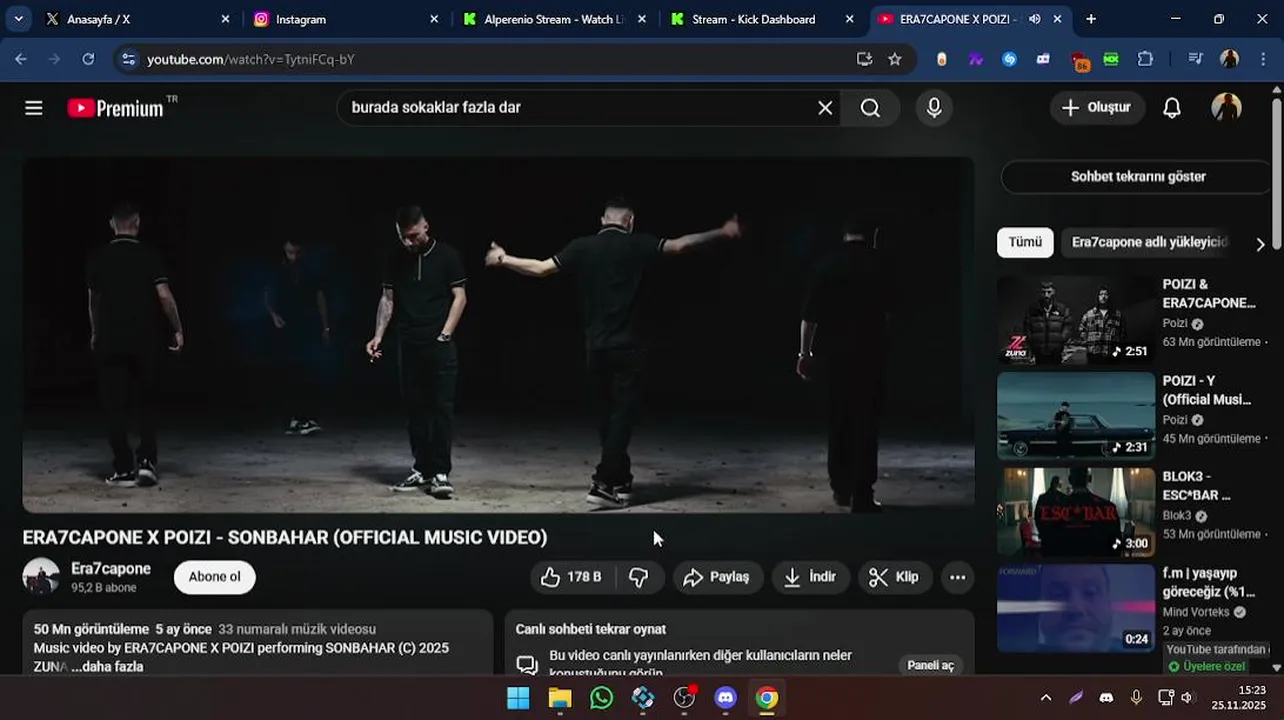Open chat replay with Paneli aç

(x=930, y=665)
